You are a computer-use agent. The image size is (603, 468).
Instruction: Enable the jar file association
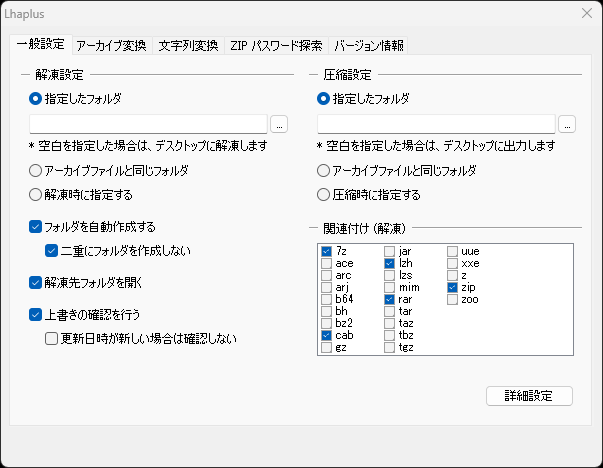click(390, 251)
